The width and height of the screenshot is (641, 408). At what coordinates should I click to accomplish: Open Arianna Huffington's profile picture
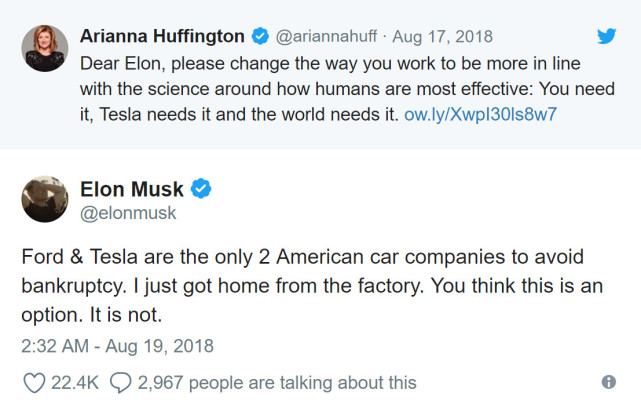click(44, 48)
